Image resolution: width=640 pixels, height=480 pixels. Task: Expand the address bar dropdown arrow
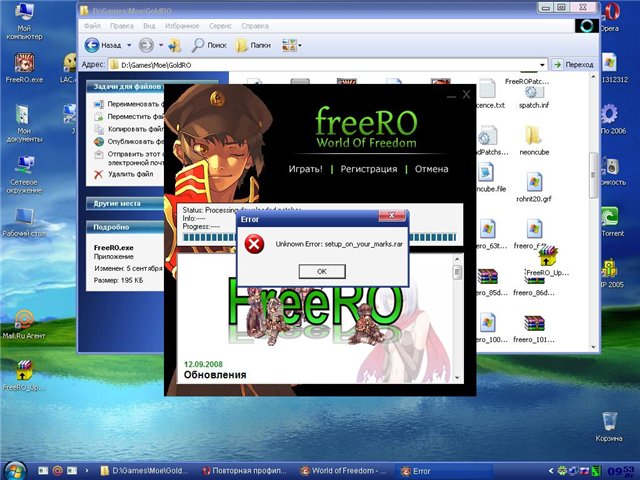542,65
